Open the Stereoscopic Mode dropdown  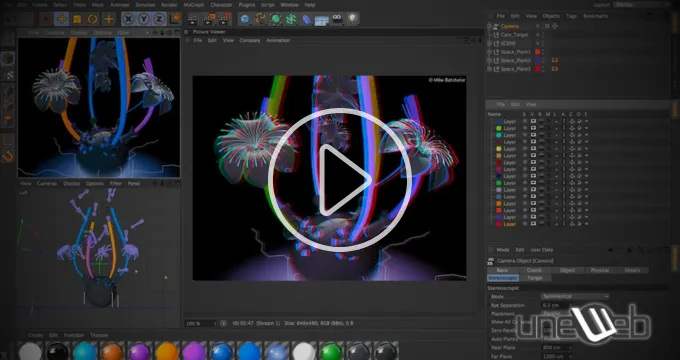tap(575, 296)
